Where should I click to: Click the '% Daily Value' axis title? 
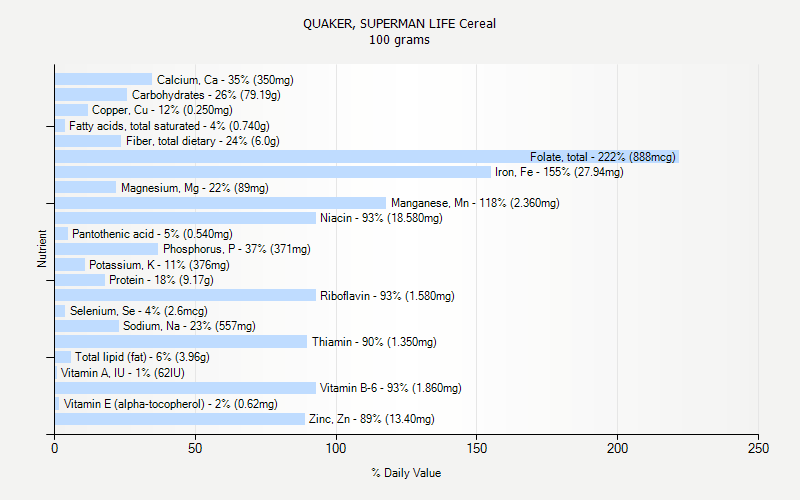coord(406,473)
